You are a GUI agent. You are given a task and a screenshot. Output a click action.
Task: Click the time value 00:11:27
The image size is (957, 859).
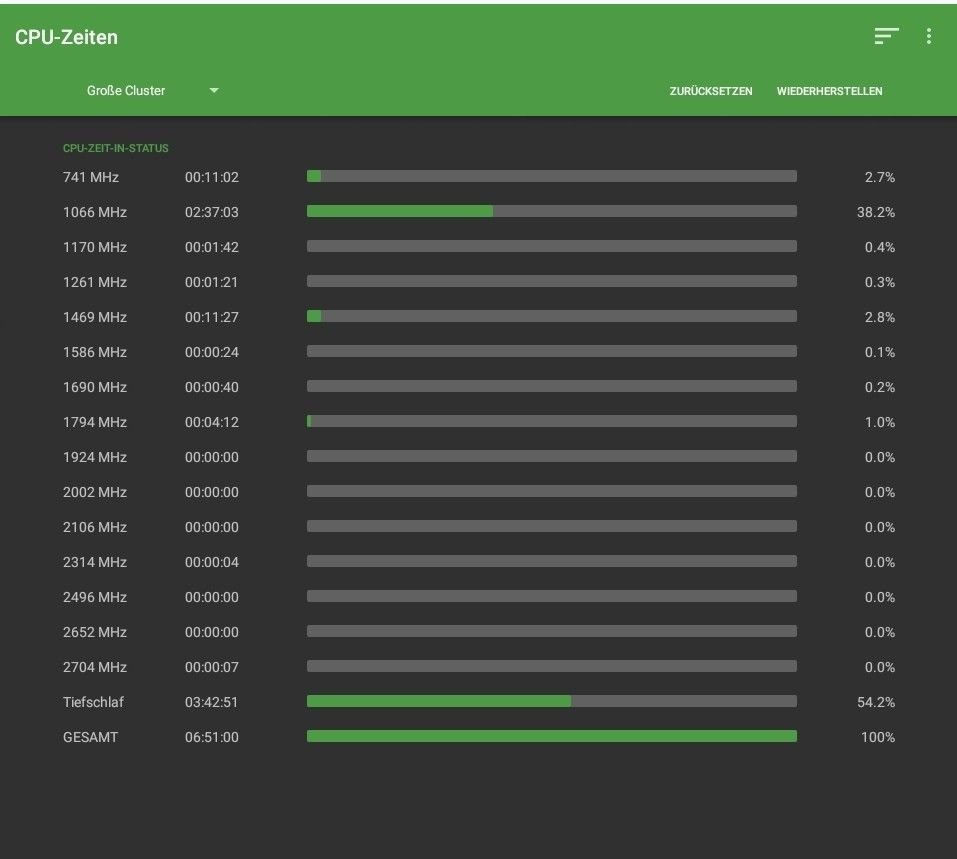[212, 317]
